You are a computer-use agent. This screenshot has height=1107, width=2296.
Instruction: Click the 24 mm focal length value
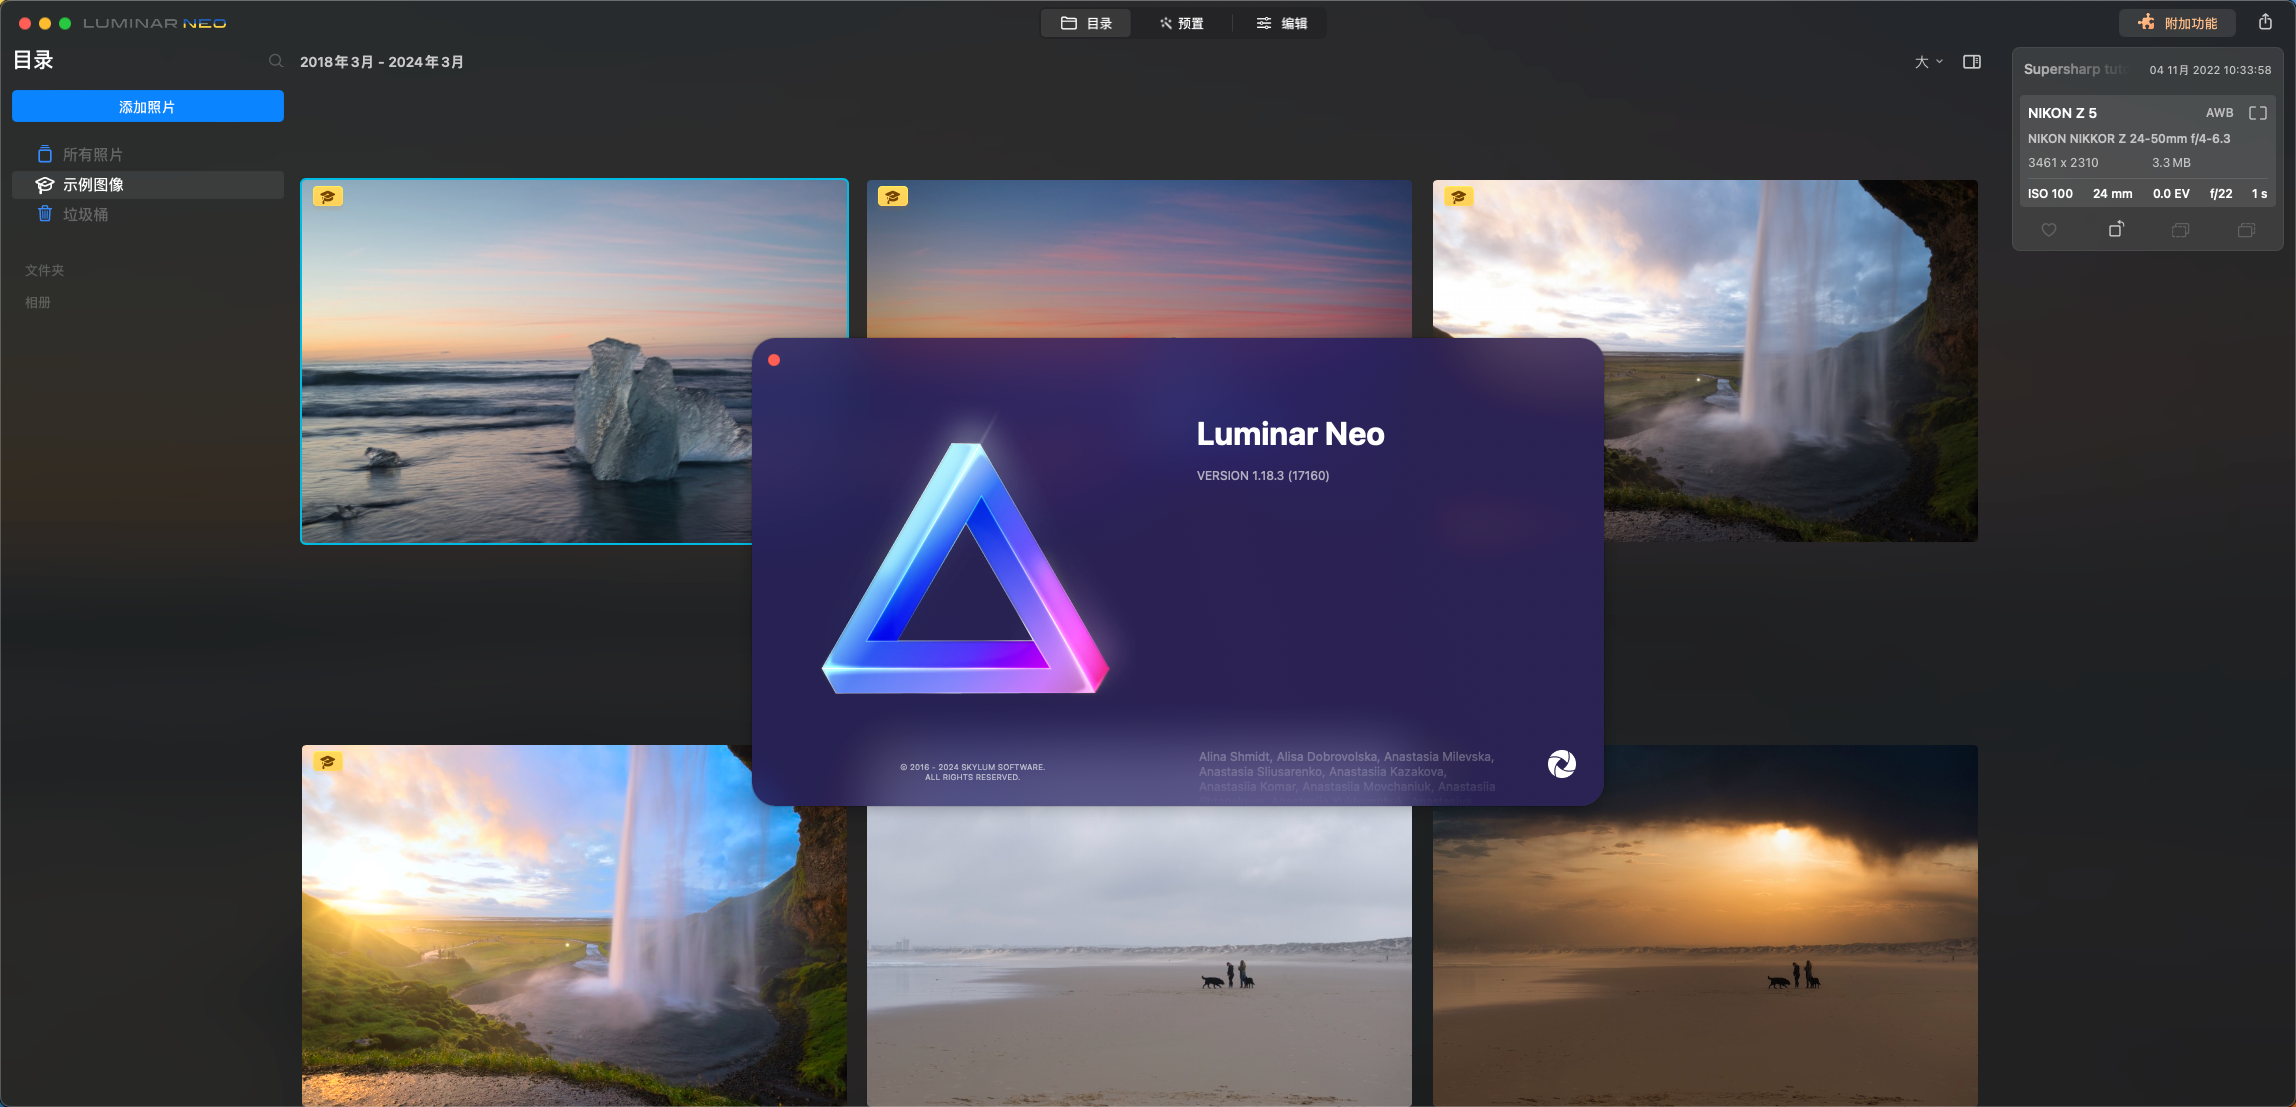tap(2113, 194)
